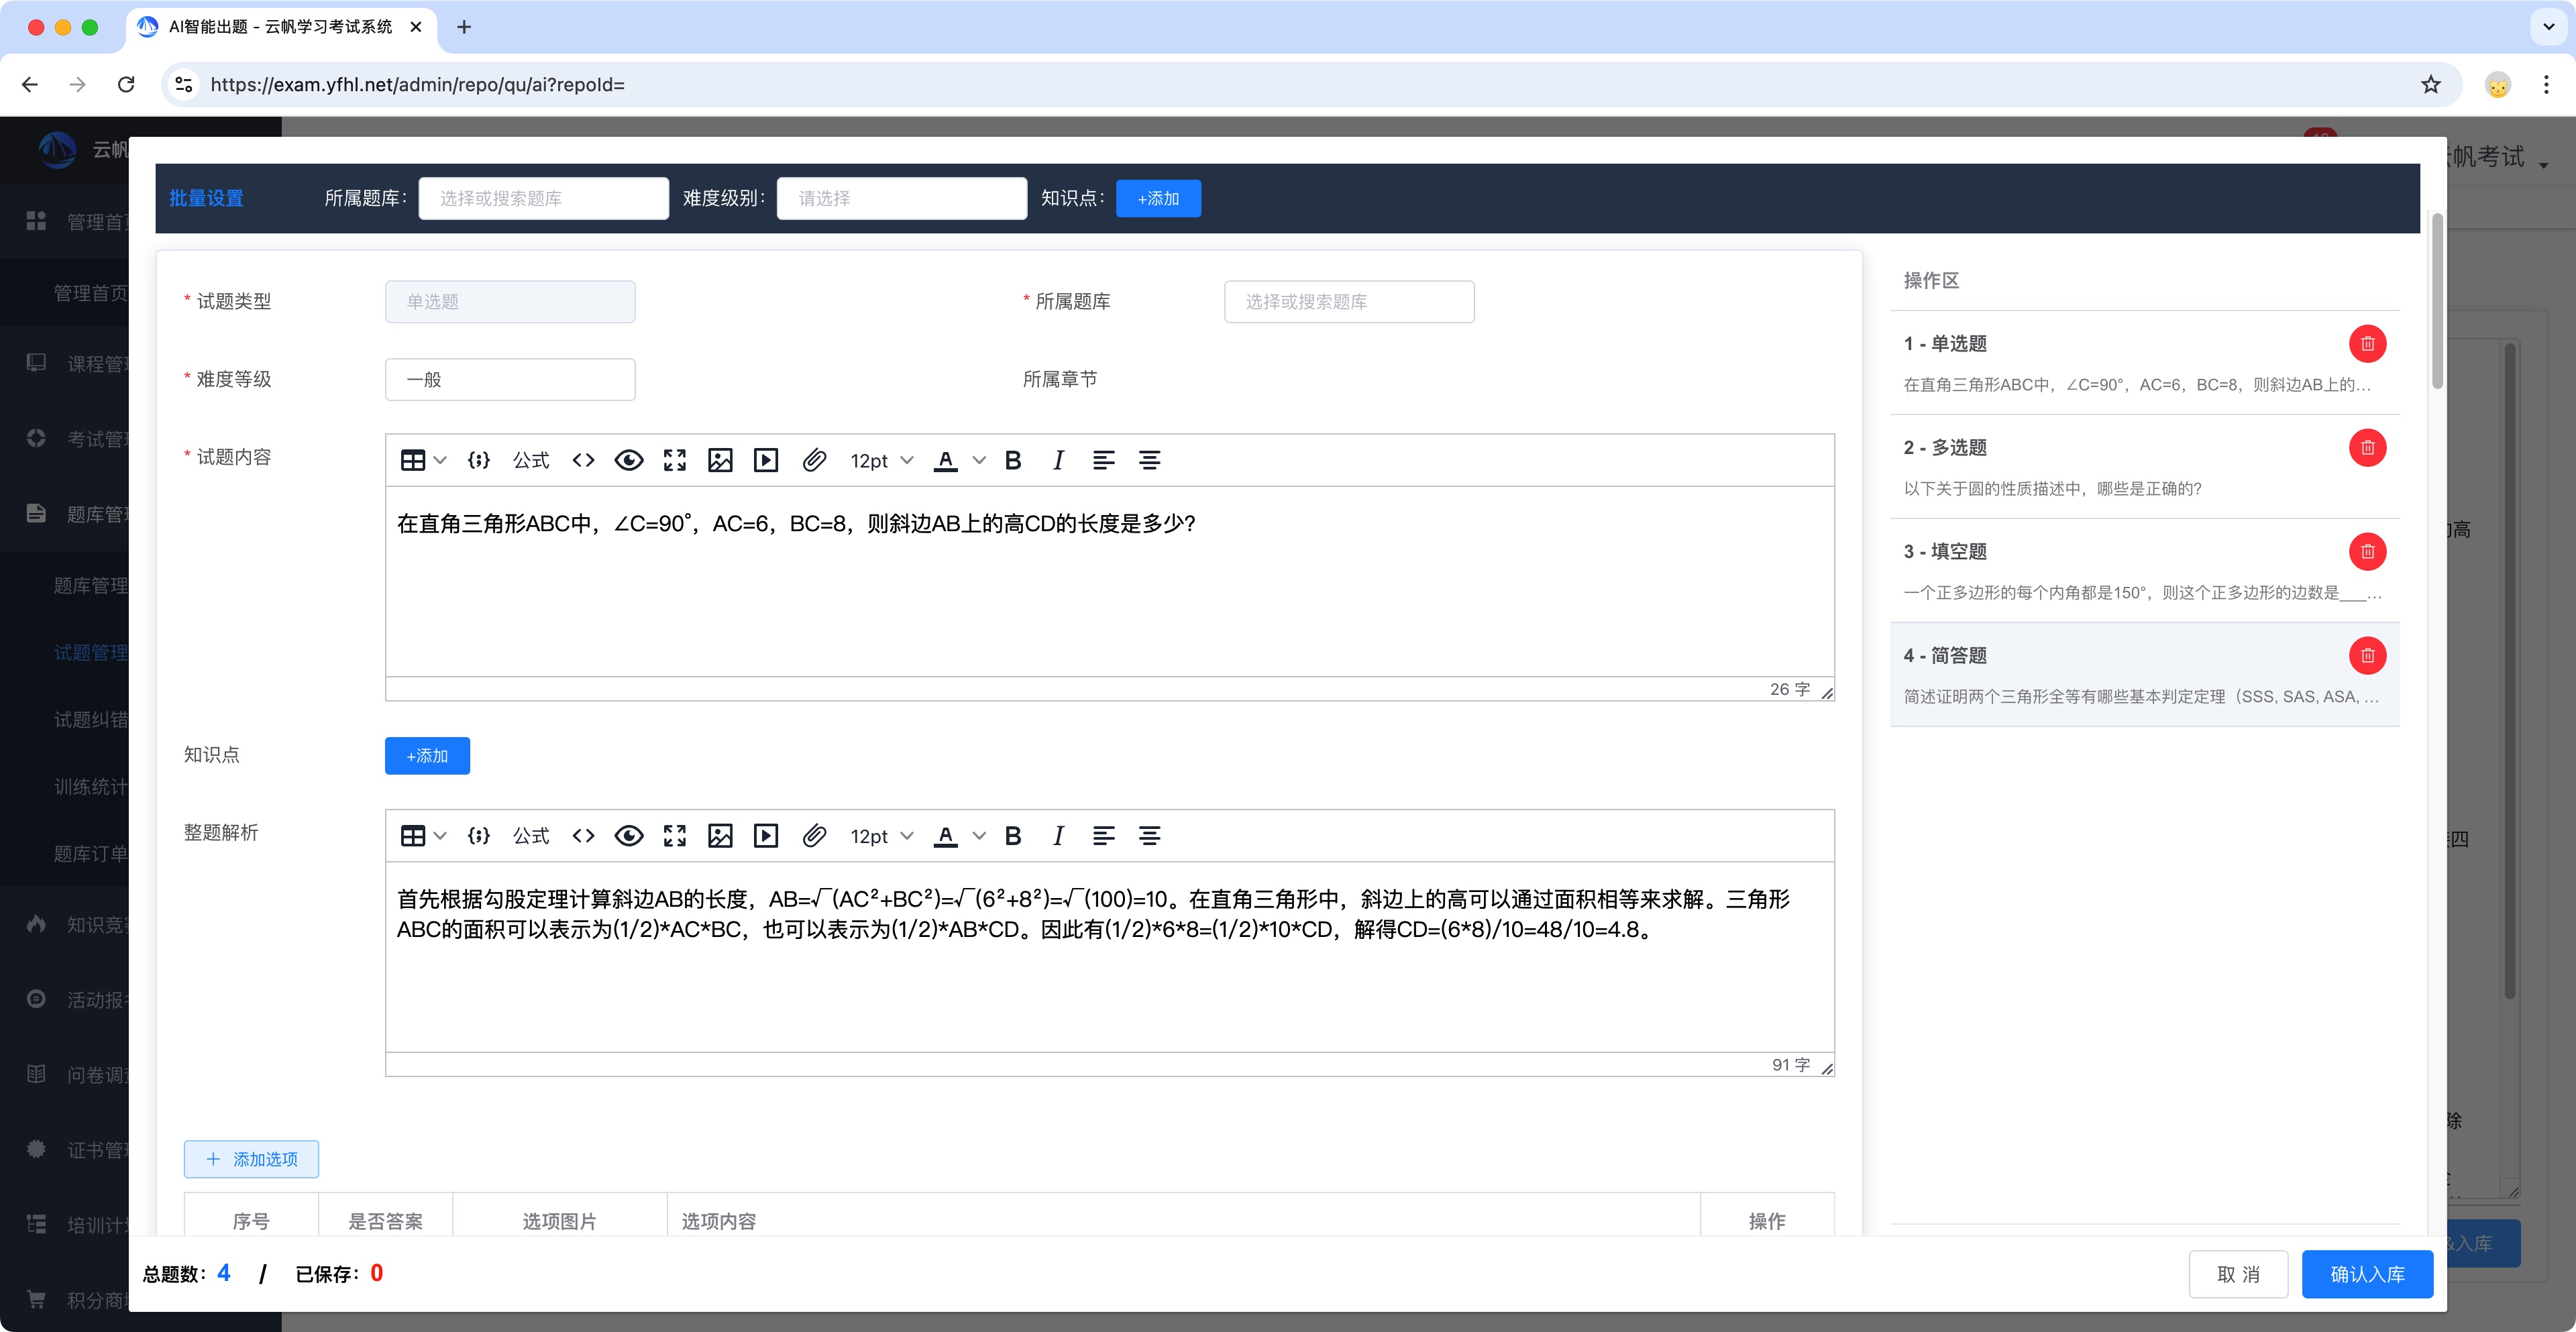
Task: Delete question 2 multiple choice item
Action: coord(2367,448)
